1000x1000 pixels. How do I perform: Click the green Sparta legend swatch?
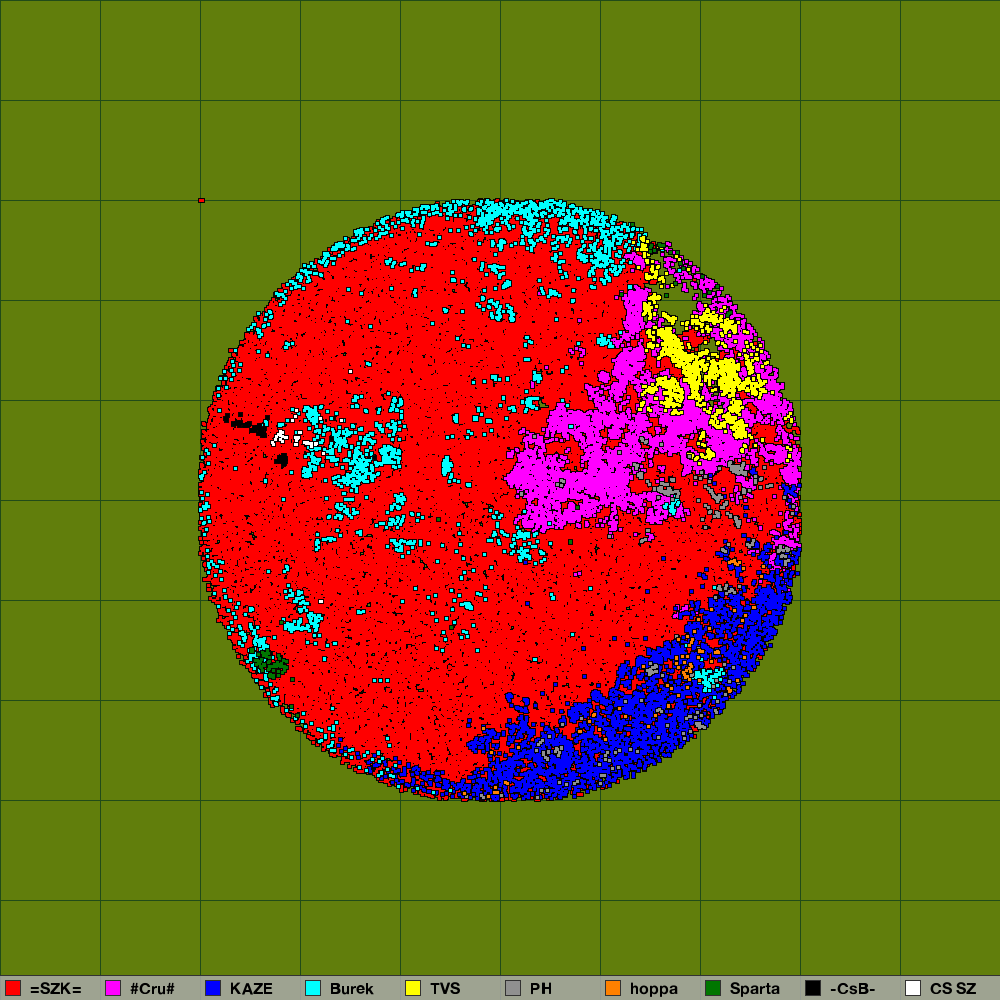pos(713,988)
